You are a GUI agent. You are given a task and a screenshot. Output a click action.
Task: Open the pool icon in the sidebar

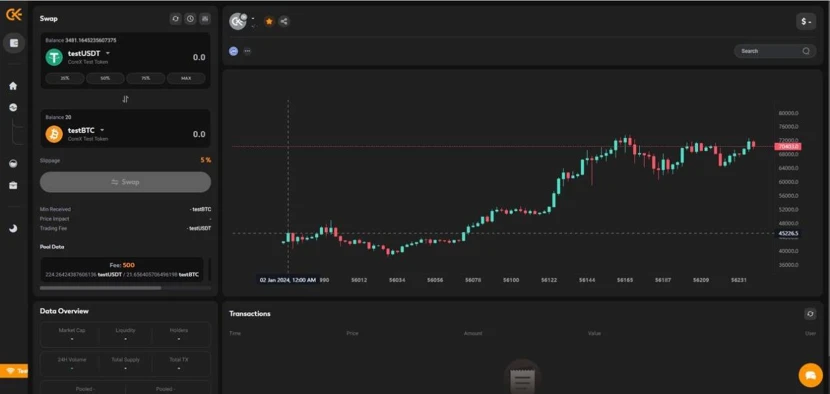(13, 164)
